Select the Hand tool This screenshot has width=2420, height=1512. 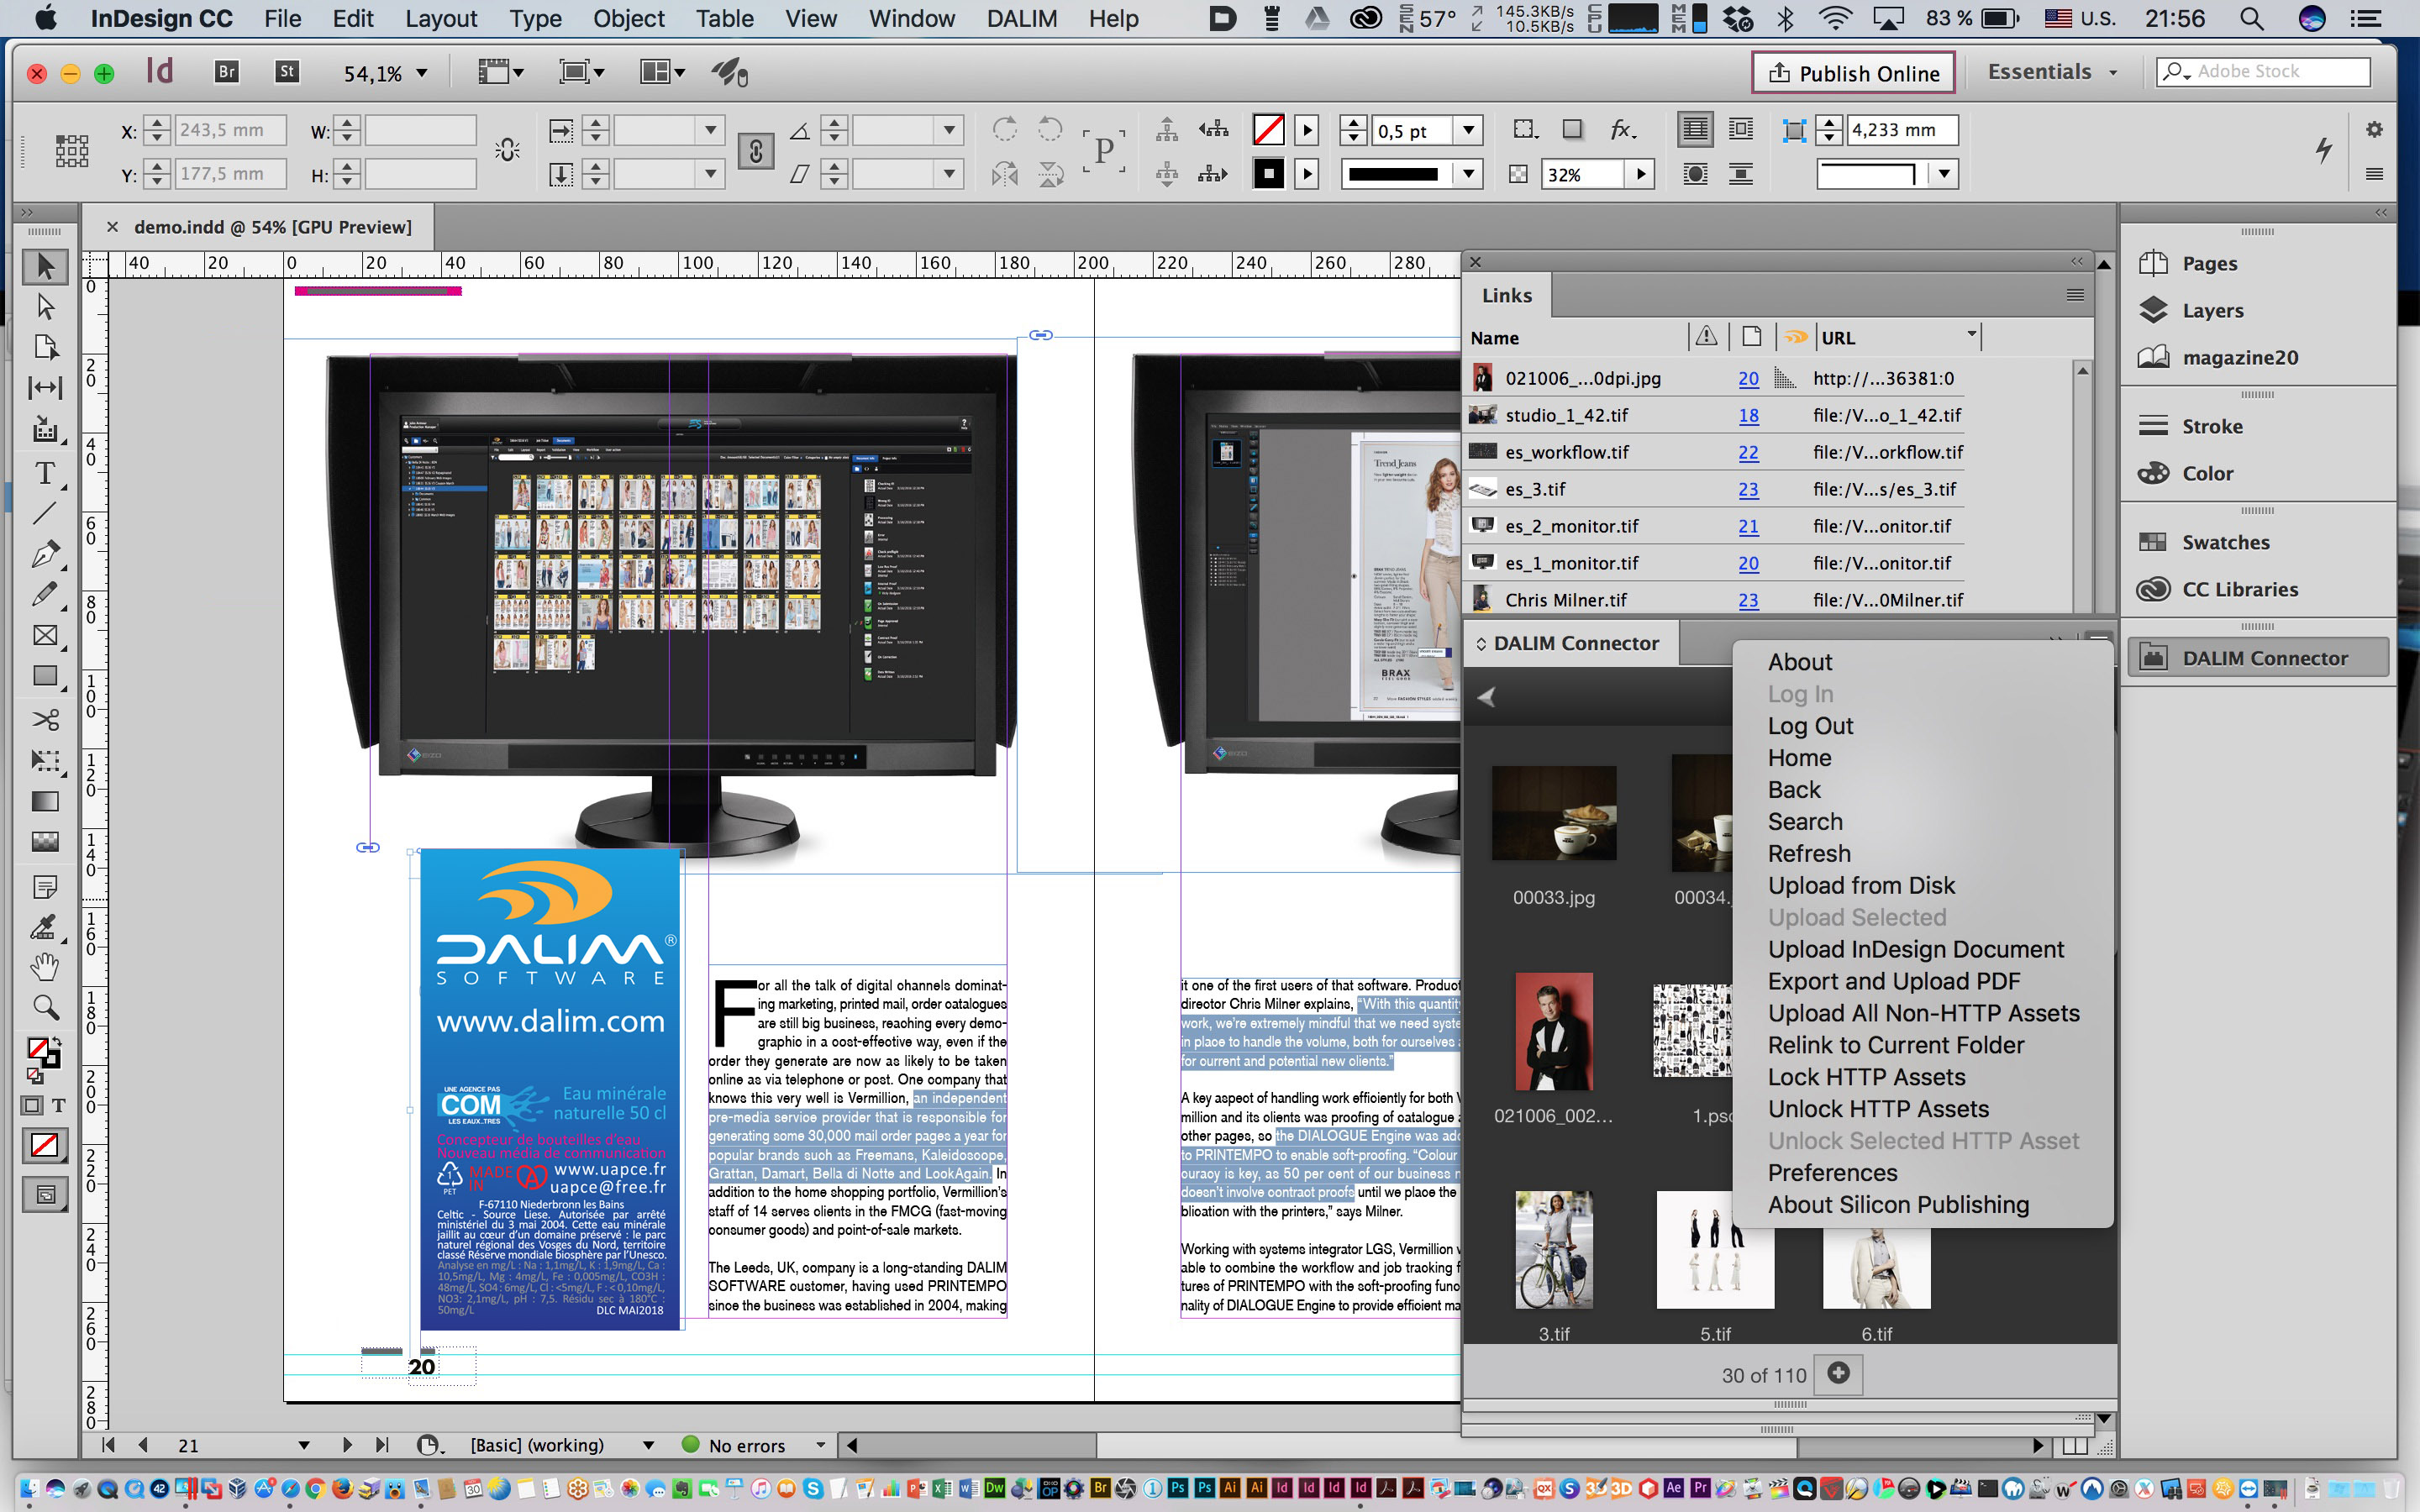click(x=44, y=966)
